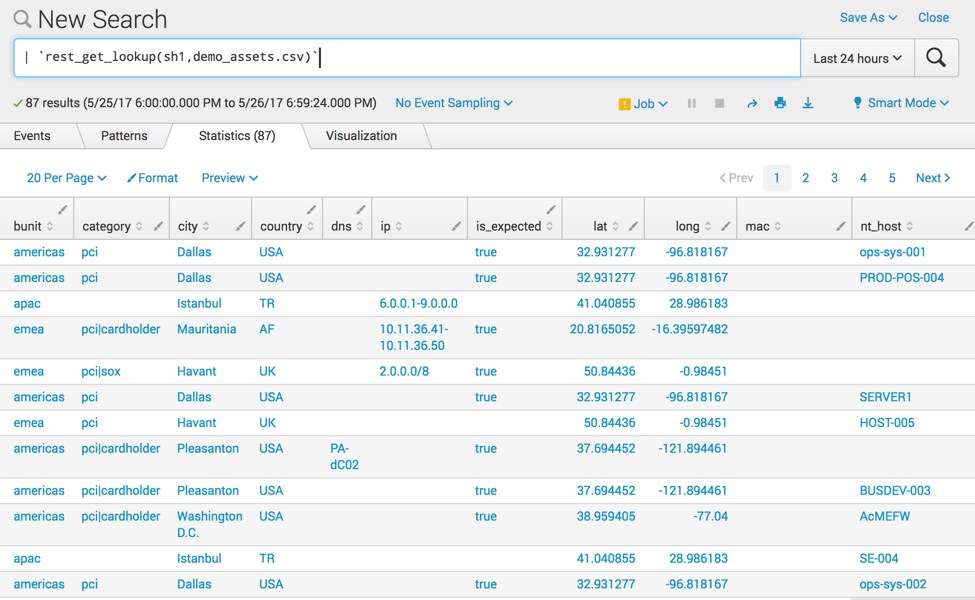Export results with the download icon
Viewport: 975px width, 600px height.
point(808,103)
